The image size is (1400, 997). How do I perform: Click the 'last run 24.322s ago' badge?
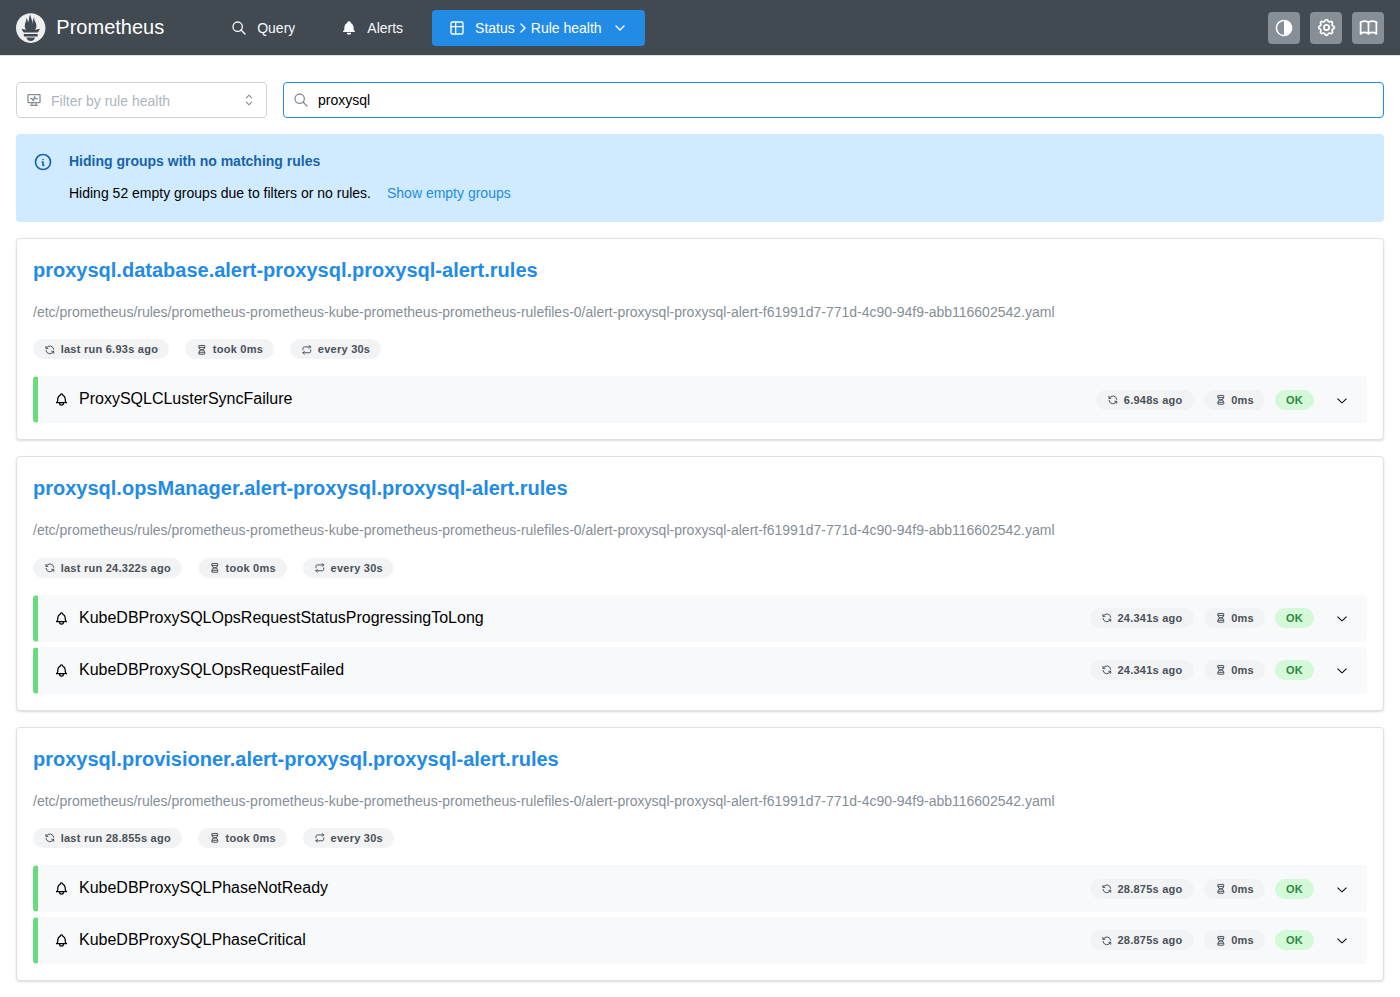pos(107,568)
